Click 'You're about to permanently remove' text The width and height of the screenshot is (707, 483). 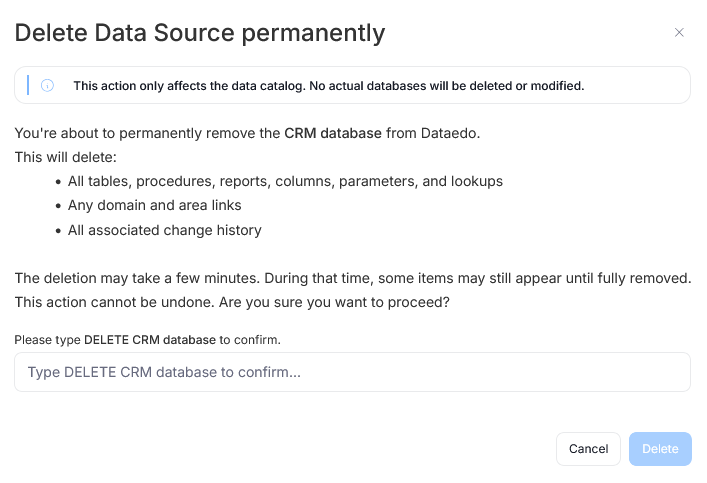tap(147, 133)
